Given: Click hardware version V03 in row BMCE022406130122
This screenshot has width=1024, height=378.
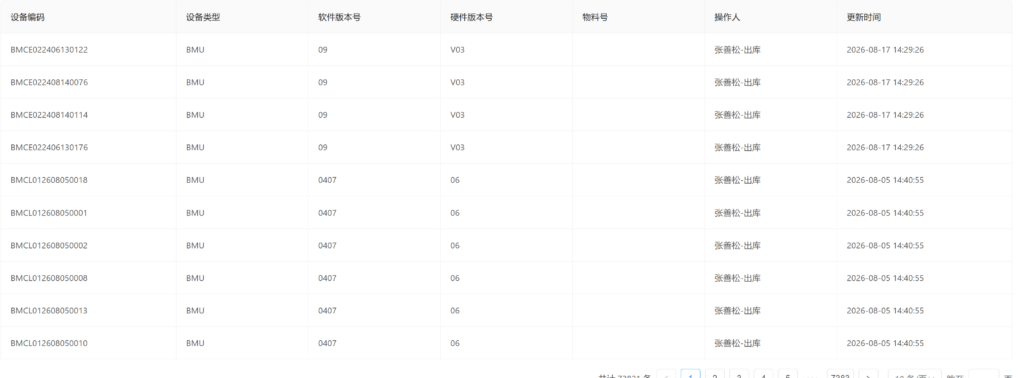Looking at the screenshot, I should (x=457, y=50).
